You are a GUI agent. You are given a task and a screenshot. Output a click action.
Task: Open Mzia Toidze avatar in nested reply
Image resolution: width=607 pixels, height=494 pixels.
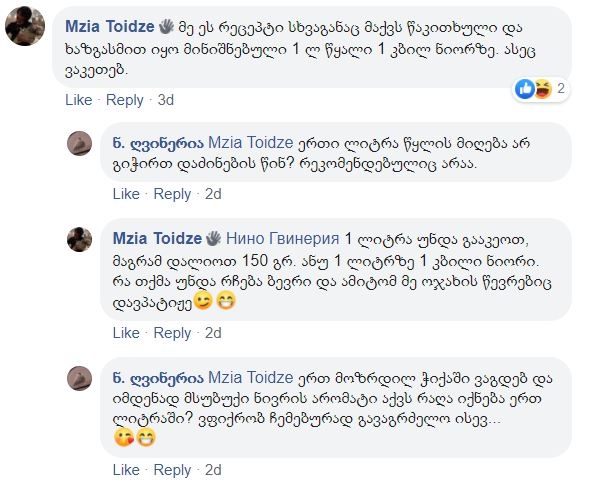coord(81,239)
